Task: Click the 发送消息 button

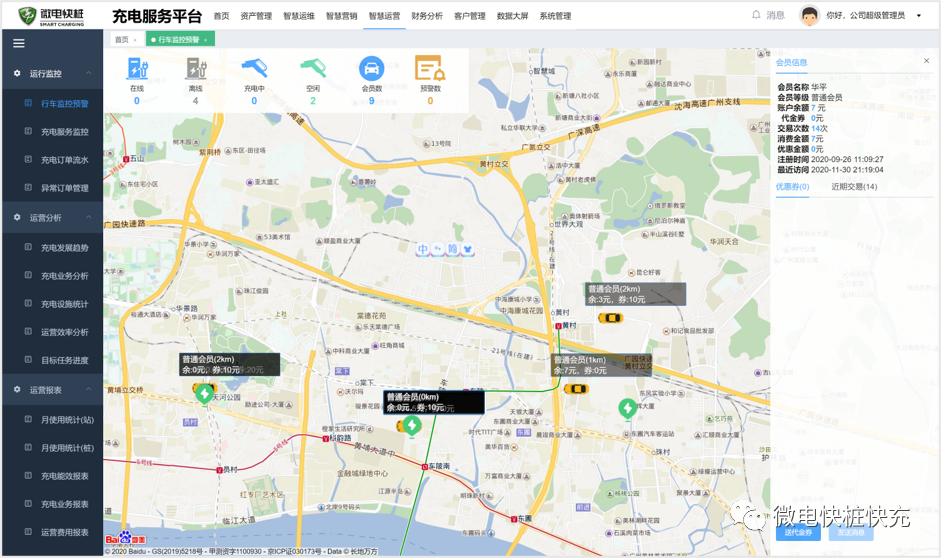Action: click(851, 532)
